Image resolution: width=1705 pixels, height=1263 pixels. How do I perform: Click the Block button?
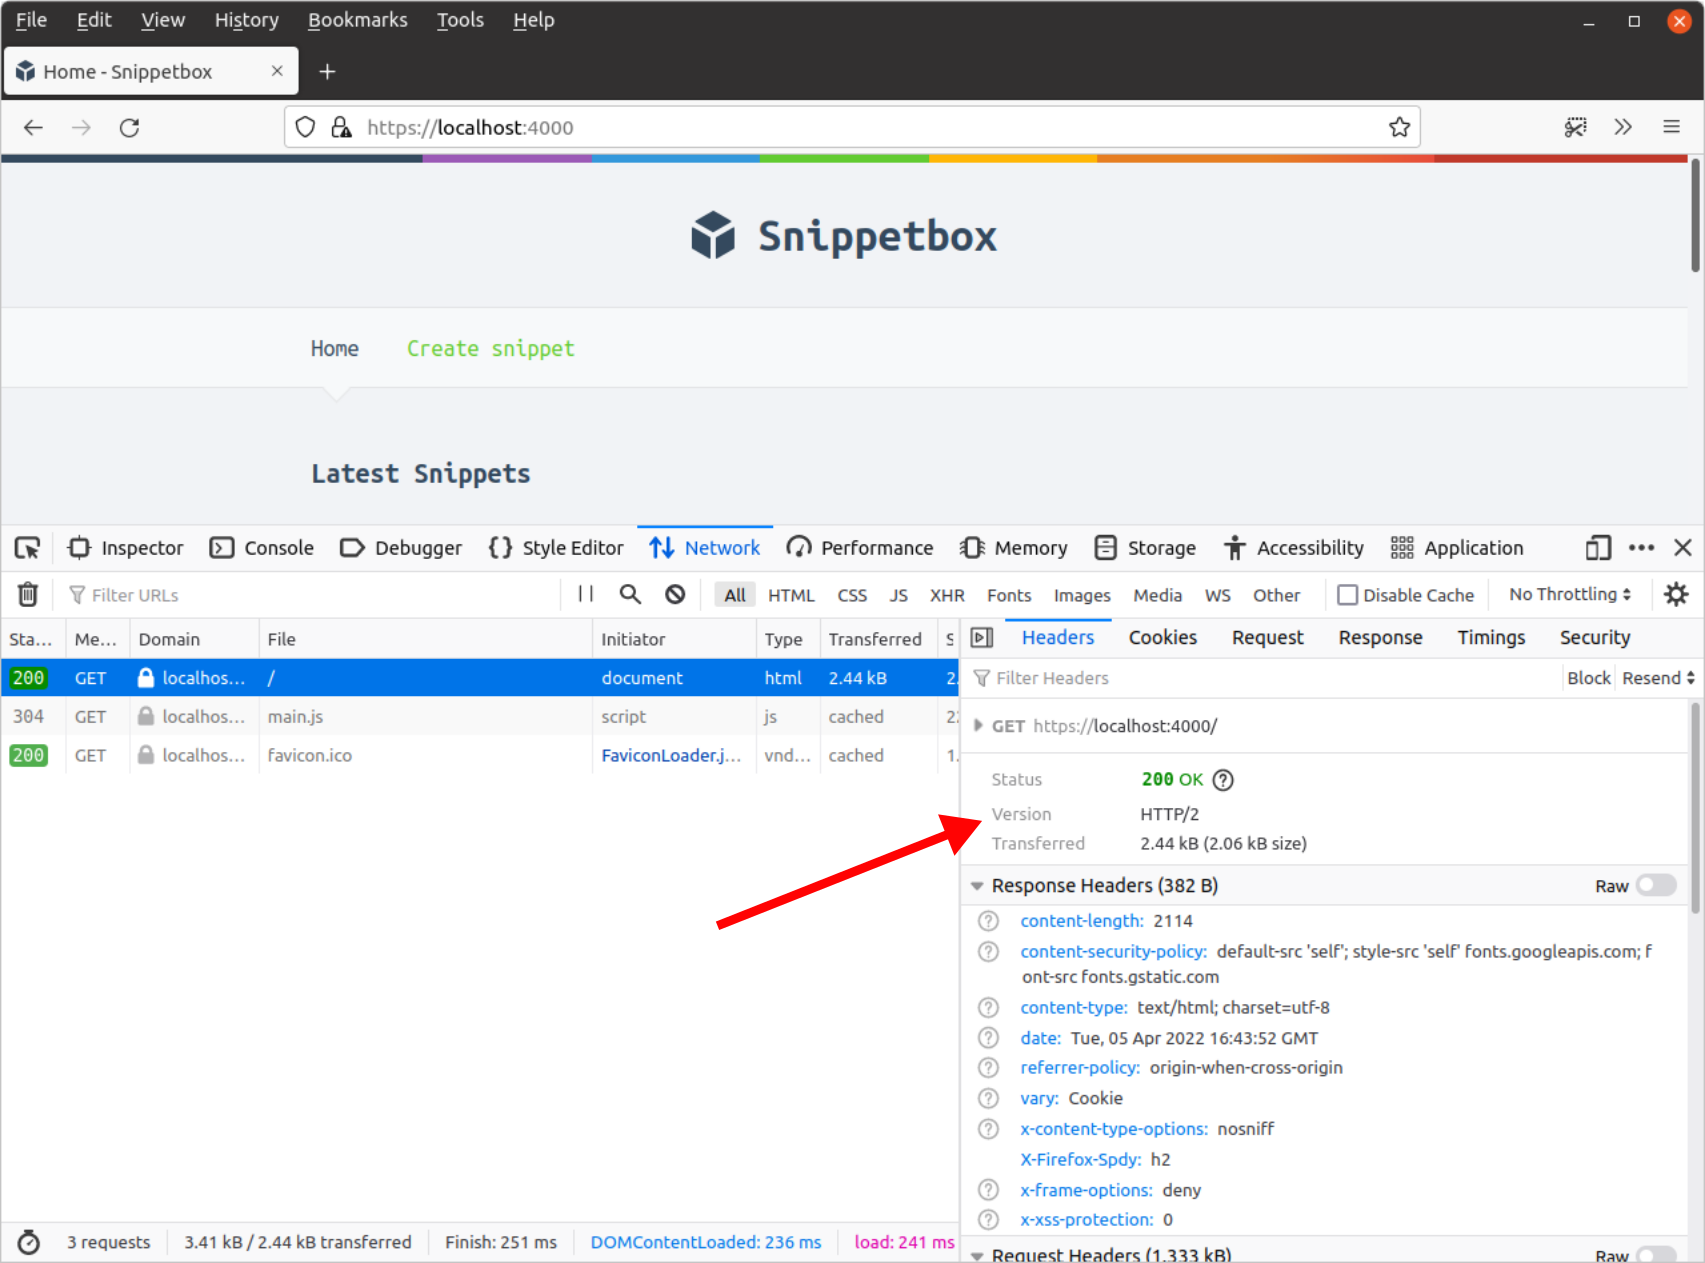[x=1588, y=678]
